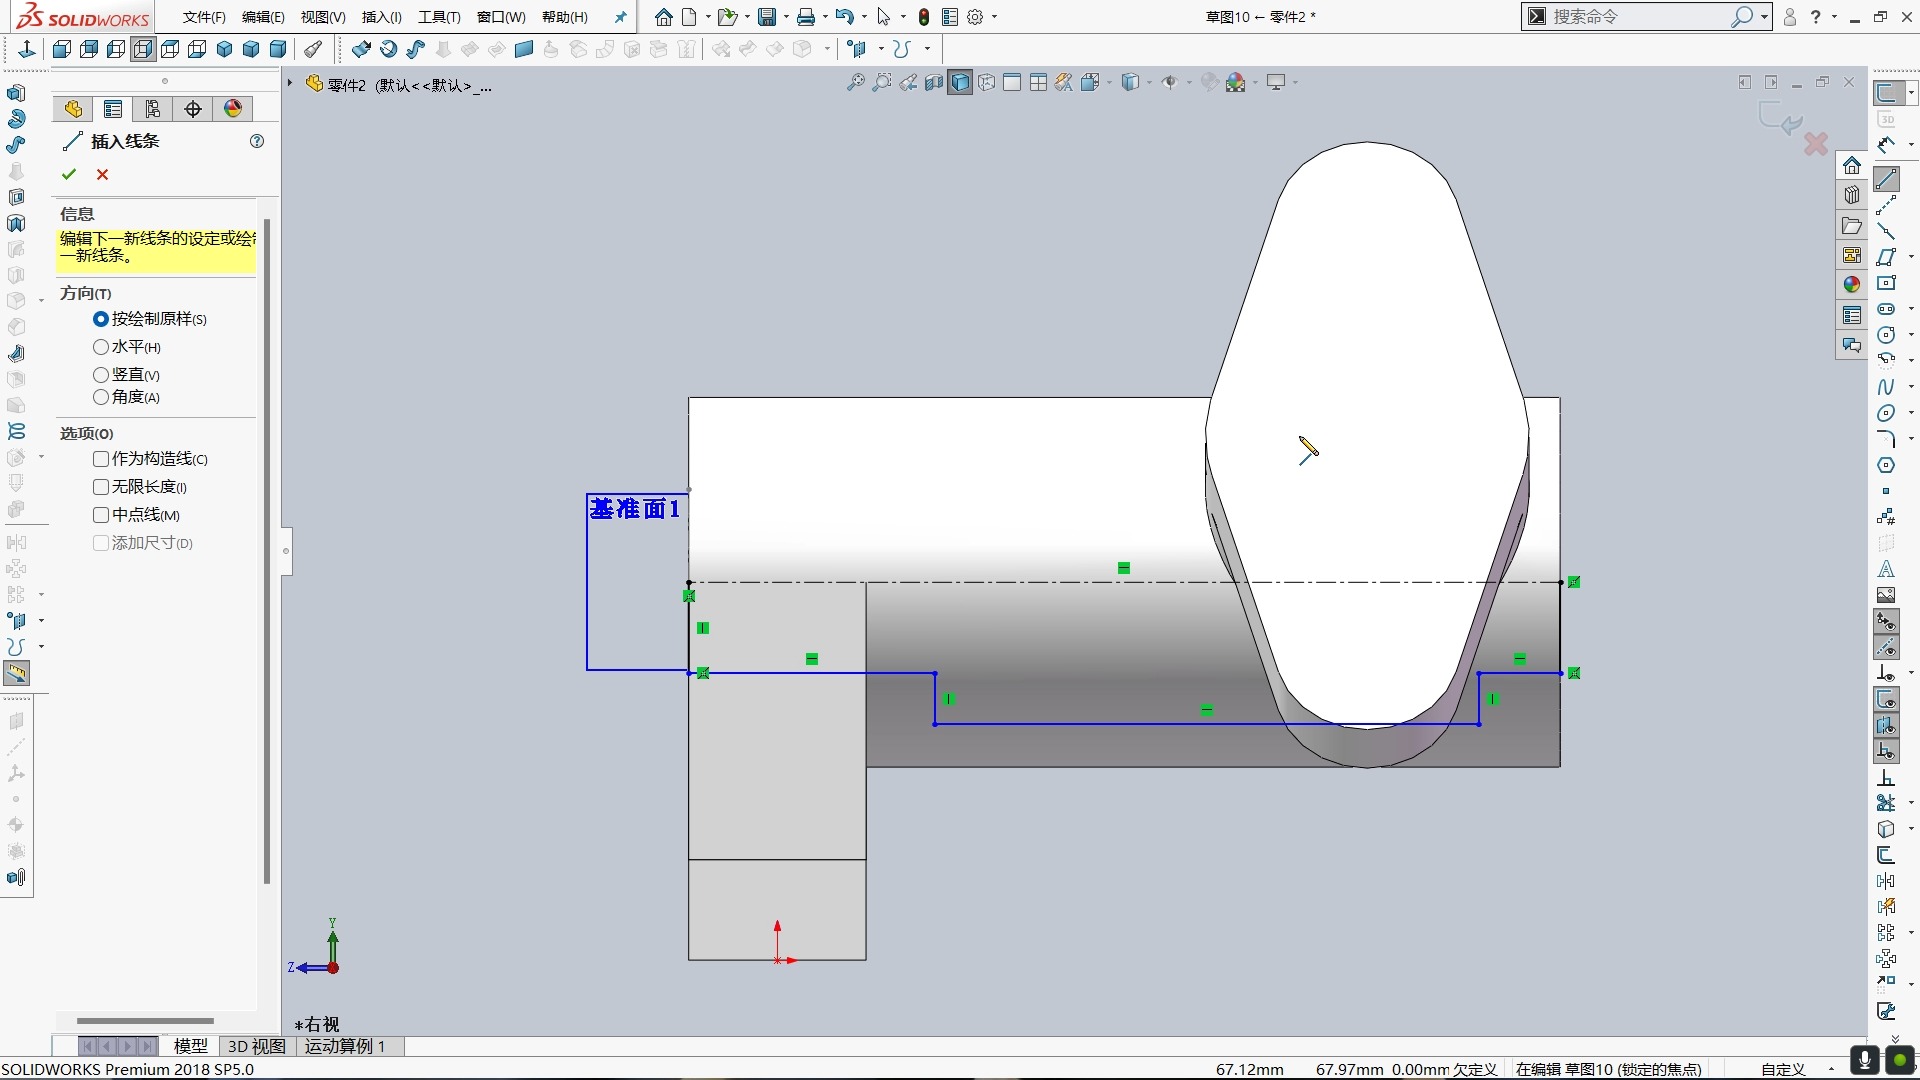This screenshot has height=1080, width=1920.
Task: Select the Polygon sketch tool
Action: coord(1888,465)
